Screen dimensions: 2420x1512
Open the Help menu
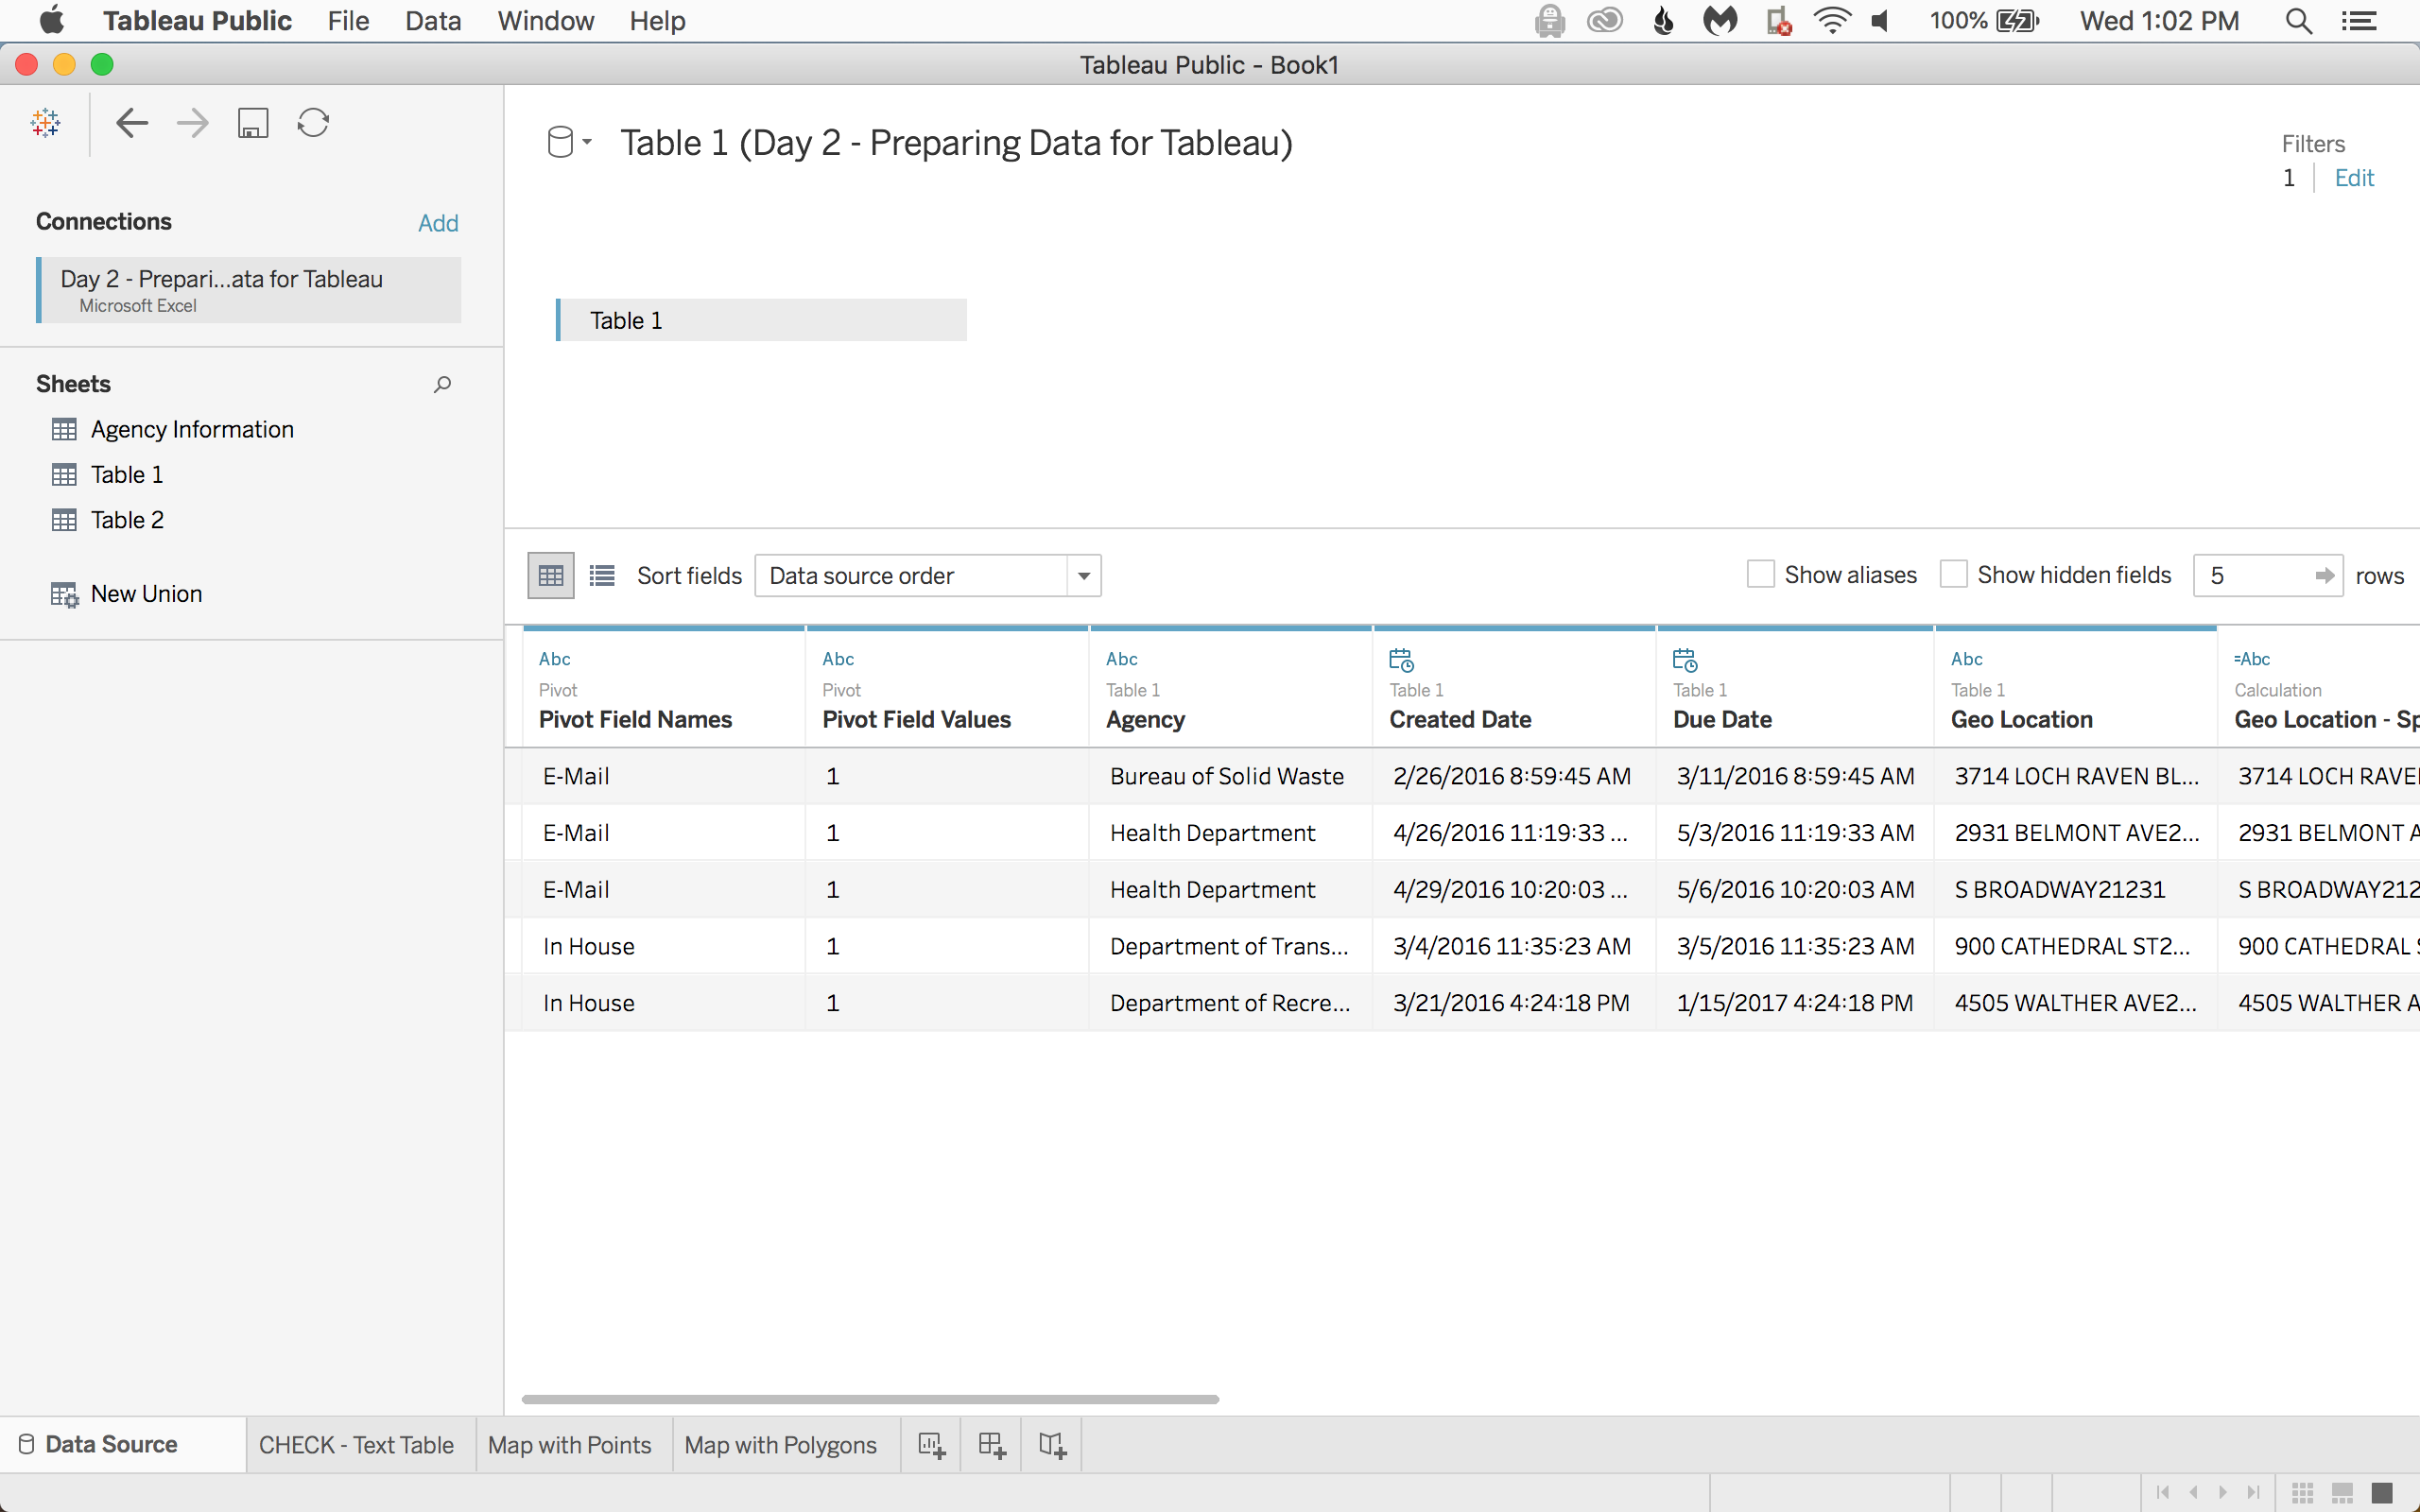(657, 21)
